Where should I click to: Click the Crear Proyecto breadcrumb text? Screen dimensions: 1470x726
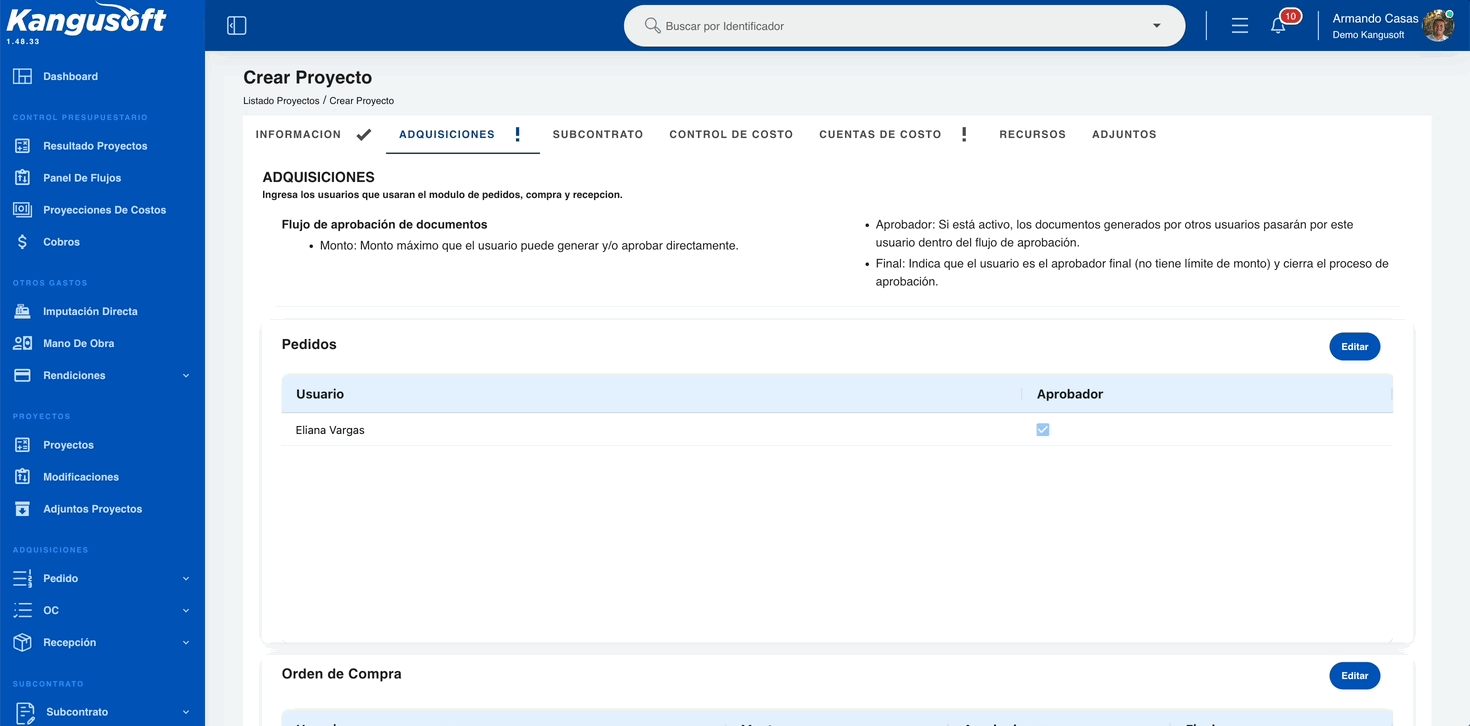coord(362,101)
